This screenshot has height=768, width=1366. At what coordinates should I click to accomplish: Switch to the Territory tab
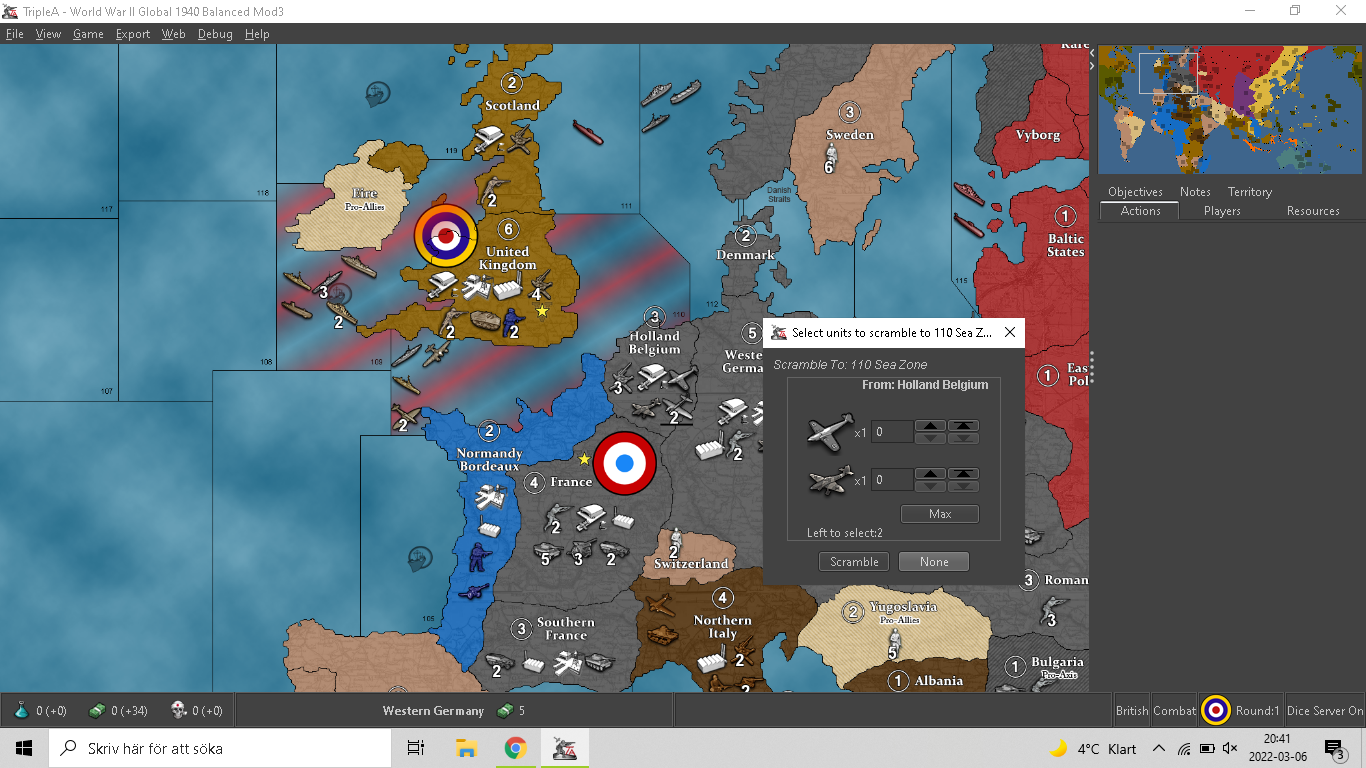(x=1250, y=192)
